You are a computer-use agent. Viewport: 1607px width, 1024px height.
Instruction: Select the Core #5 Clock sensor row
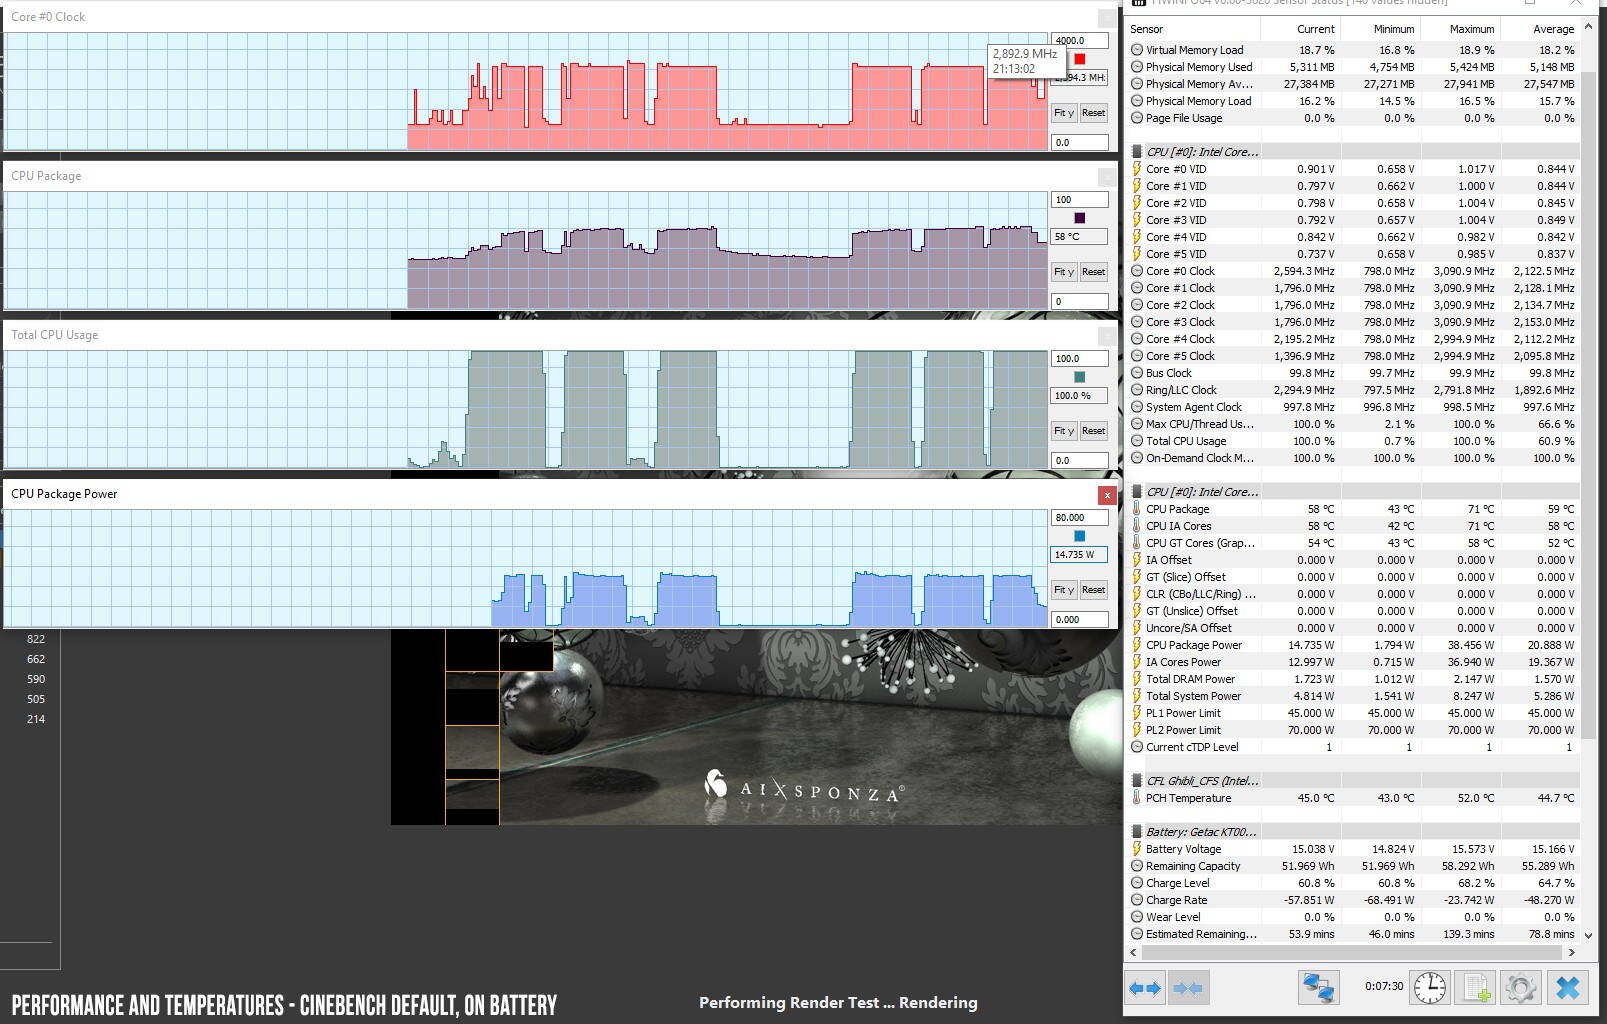pyautogui.click(x=1352, y=356)
